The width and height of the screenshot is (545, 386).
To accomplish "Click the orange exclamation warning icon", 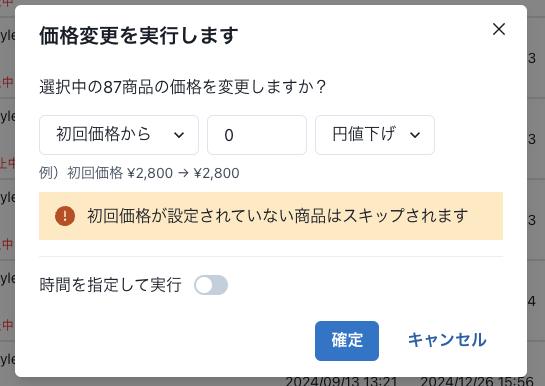I will 65,216.
